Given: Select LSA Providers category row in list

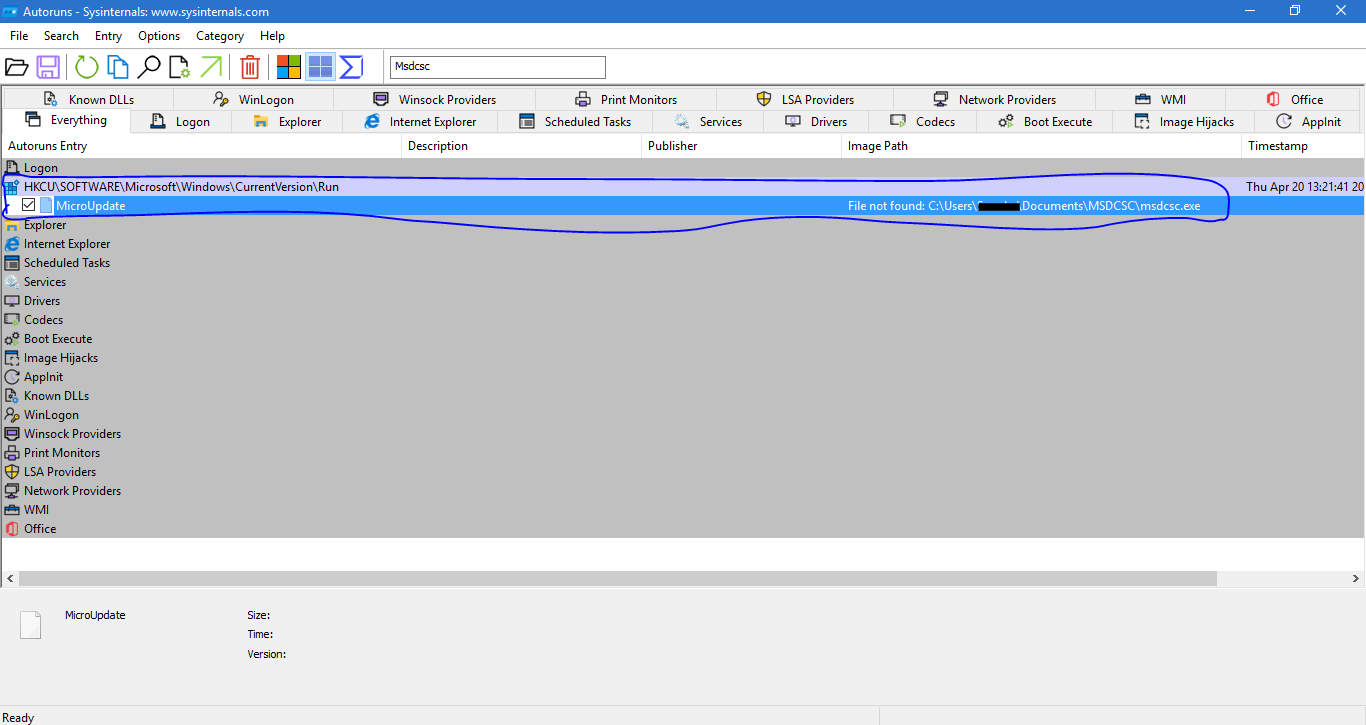Looking at the screenshot, I should [683, 472].
